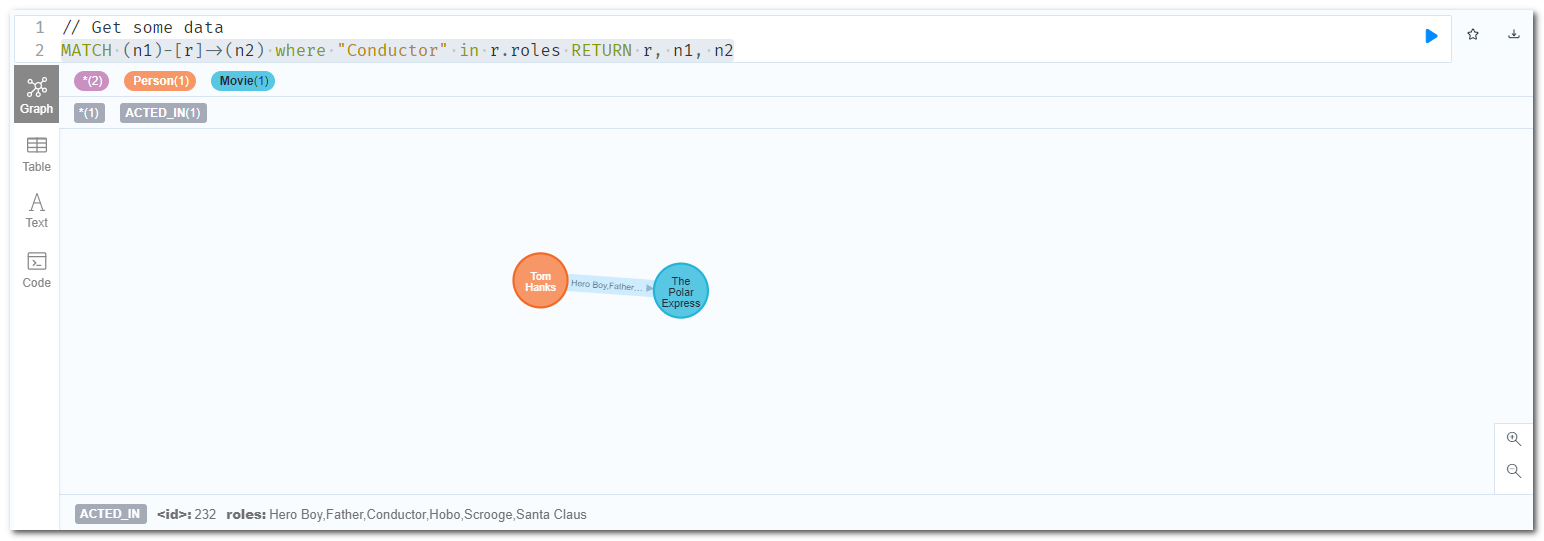The width and height of the screenshot is (1544, 541).
Task: Save query to favorites with star icon
Action: (x=1473, y=35)
